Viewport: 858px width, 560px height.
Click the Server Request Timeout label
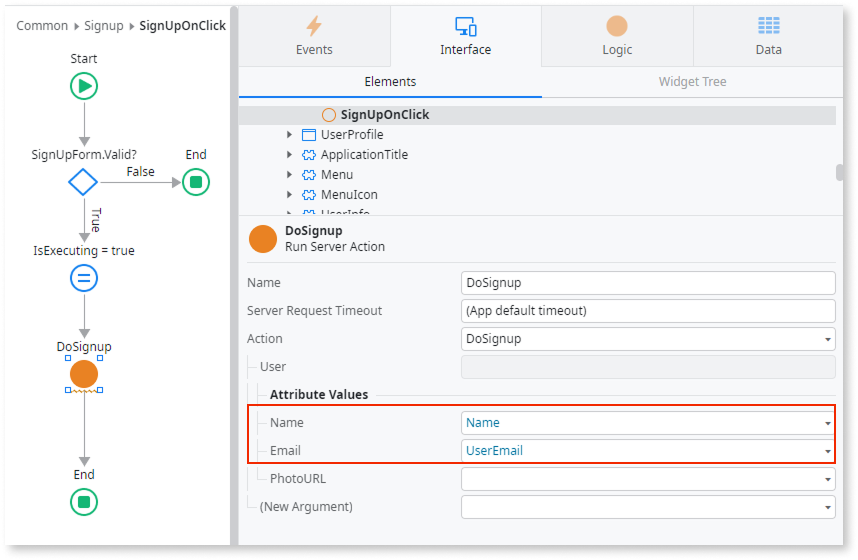coord(314,311)
